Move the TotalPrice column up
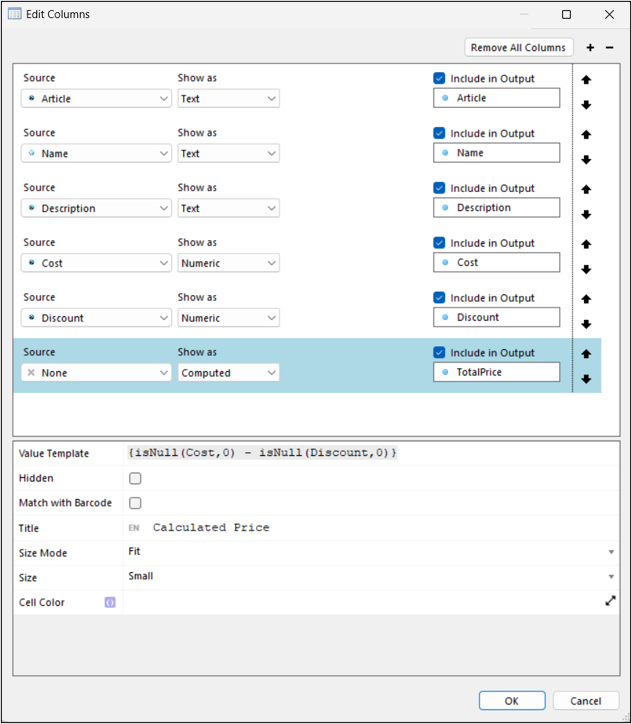632x724 pixels. click(586, 354)
